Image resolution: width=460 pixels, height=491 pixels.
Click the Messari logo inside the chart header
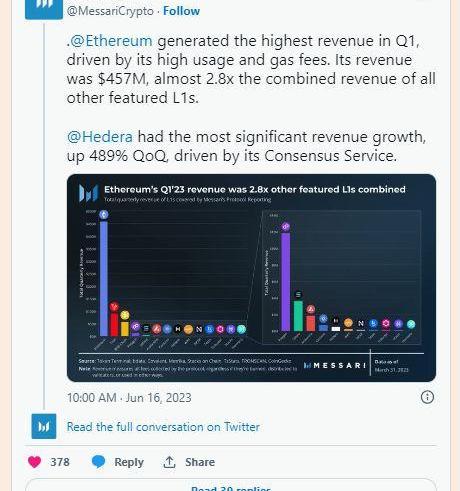pos(88,193)
